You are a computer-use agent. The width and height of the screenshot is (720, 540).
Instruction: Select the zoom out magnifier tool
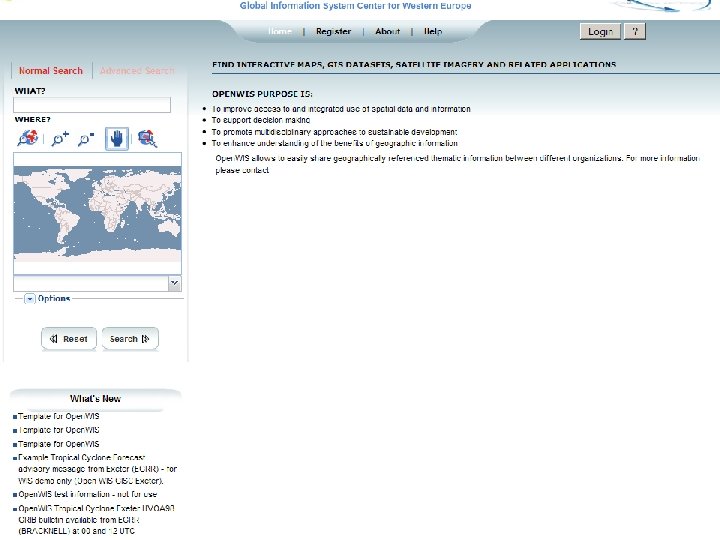click(x=86, y=138)
